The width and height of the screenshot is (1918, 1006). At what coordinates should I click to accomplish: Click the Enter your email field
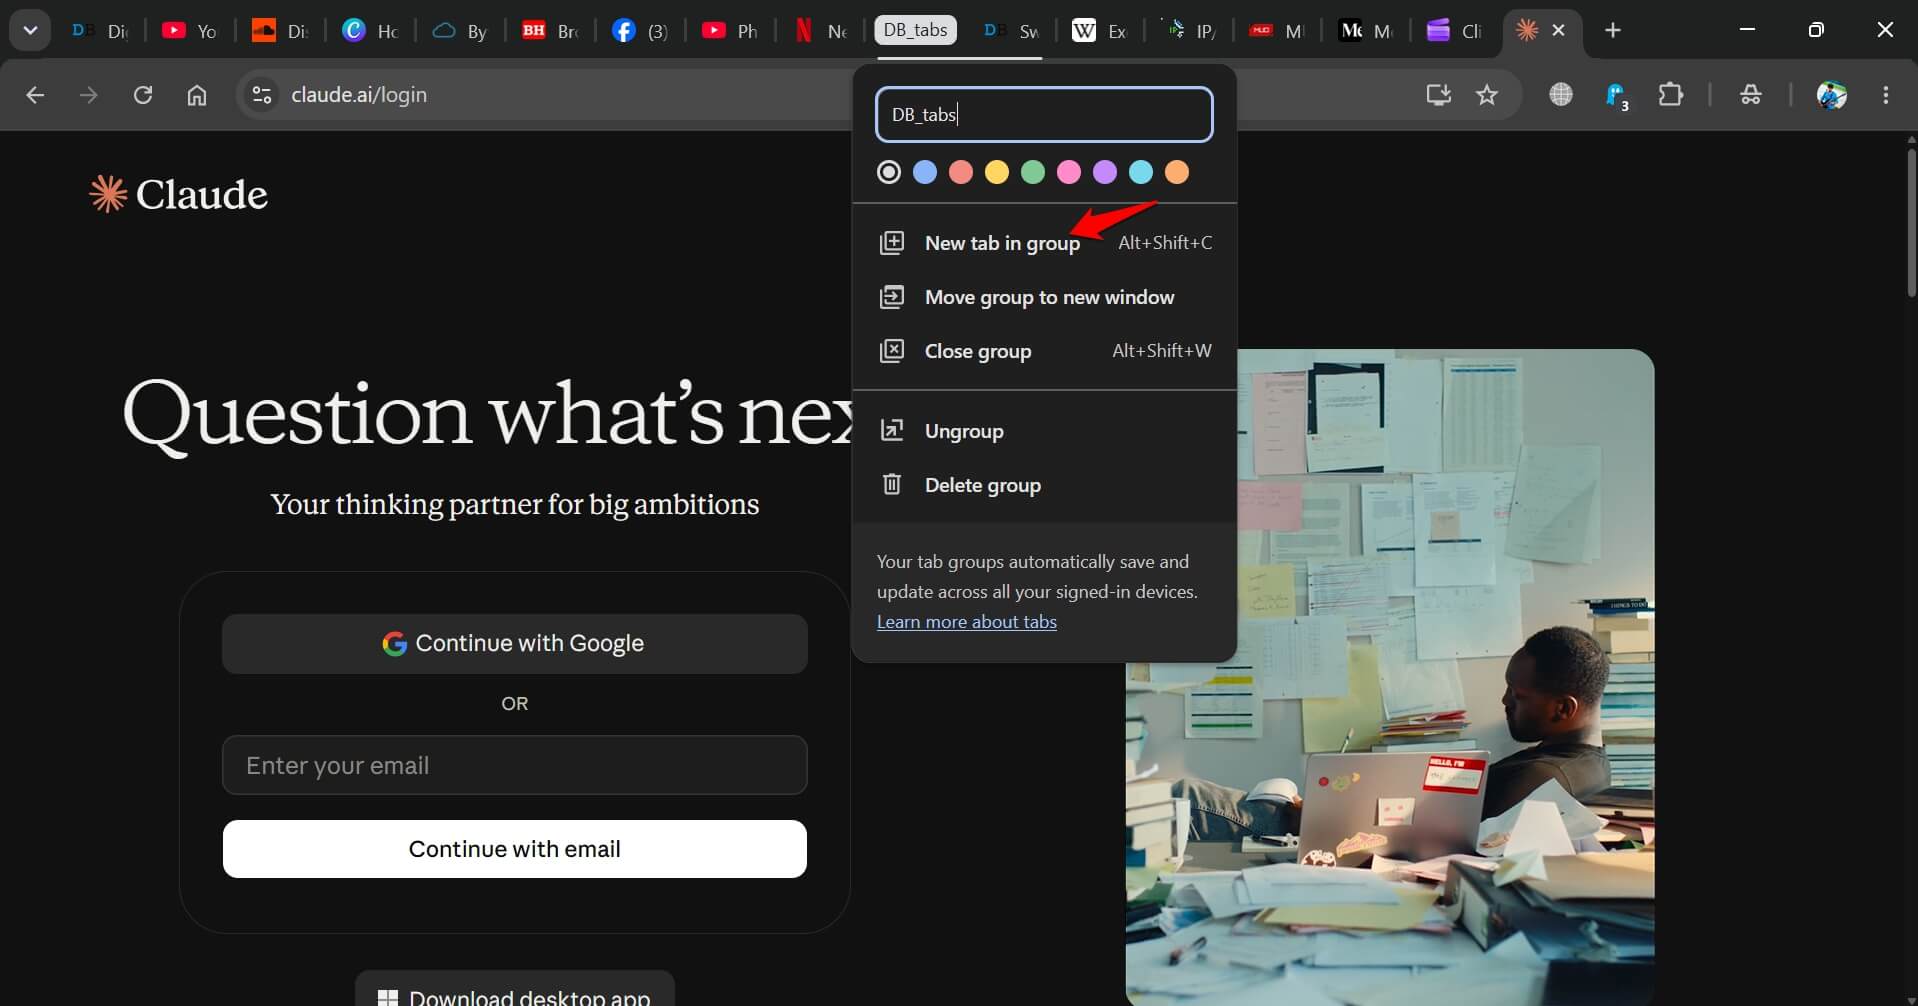(514, 765)
